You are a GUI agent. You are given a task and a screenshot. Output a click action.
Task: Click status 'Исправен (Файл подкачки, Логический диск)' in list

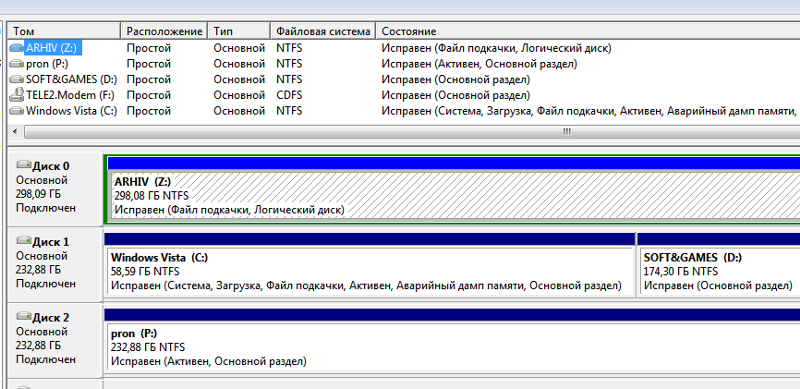496,48
